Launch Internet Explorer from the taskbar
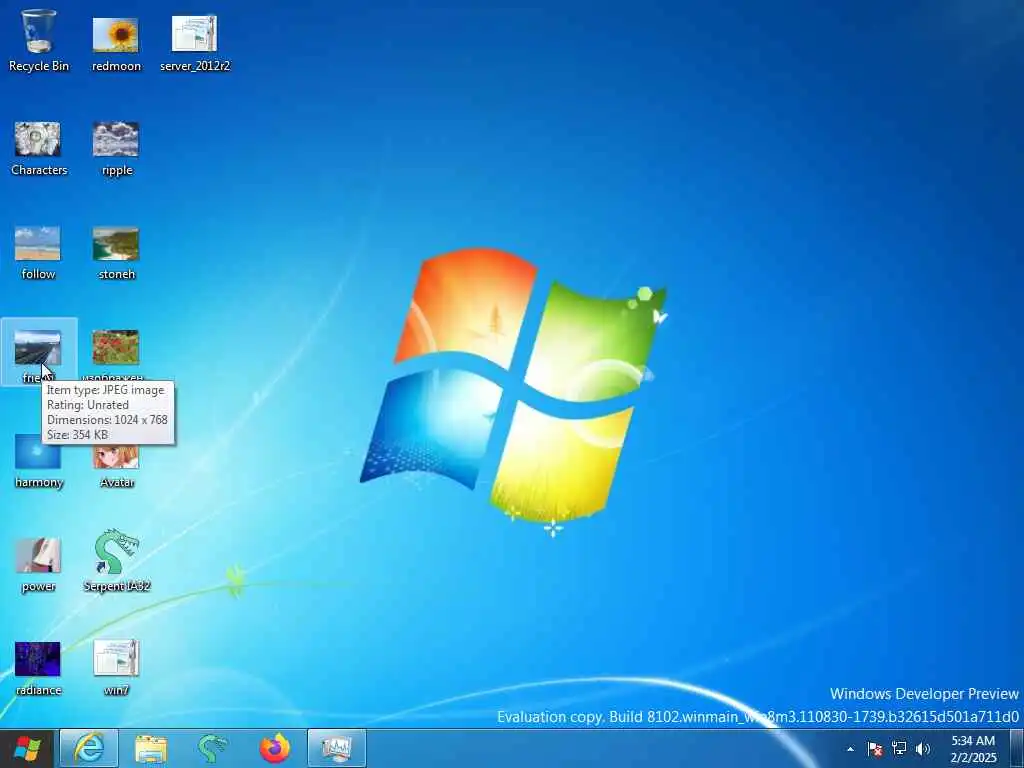 click(89, 748)
